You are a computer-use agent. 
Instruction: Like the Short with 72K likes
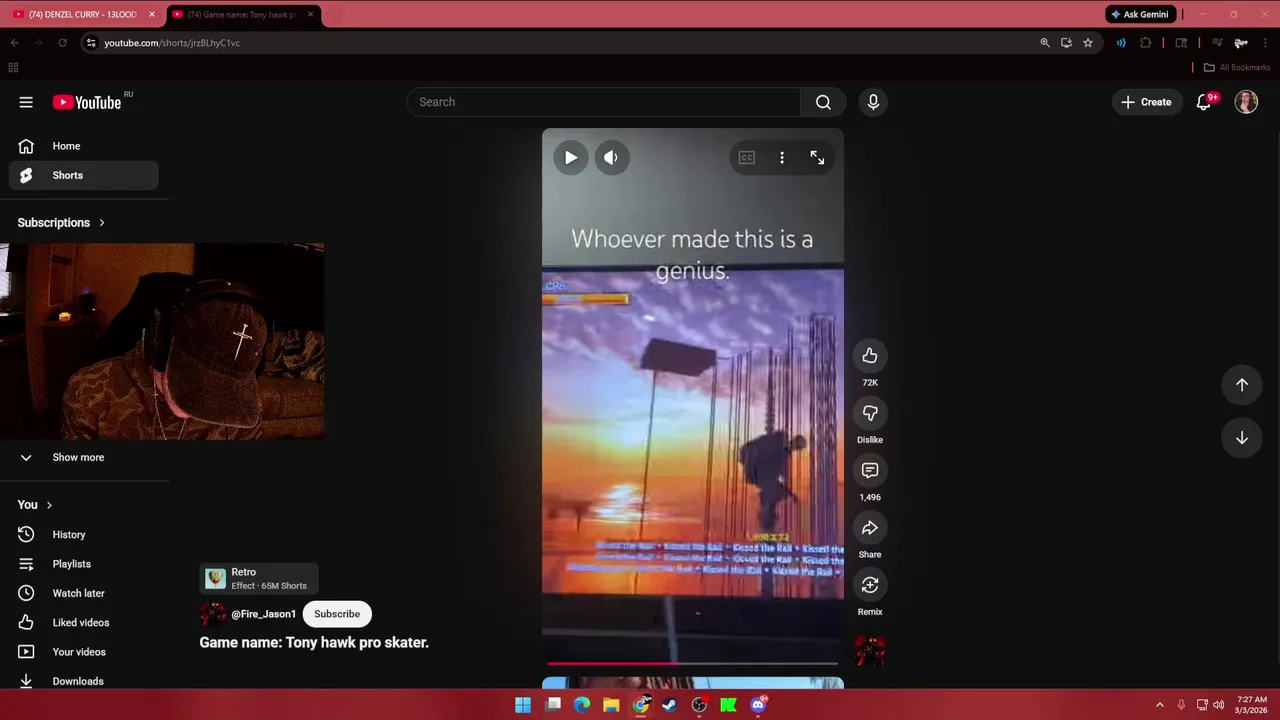[870, 356]
